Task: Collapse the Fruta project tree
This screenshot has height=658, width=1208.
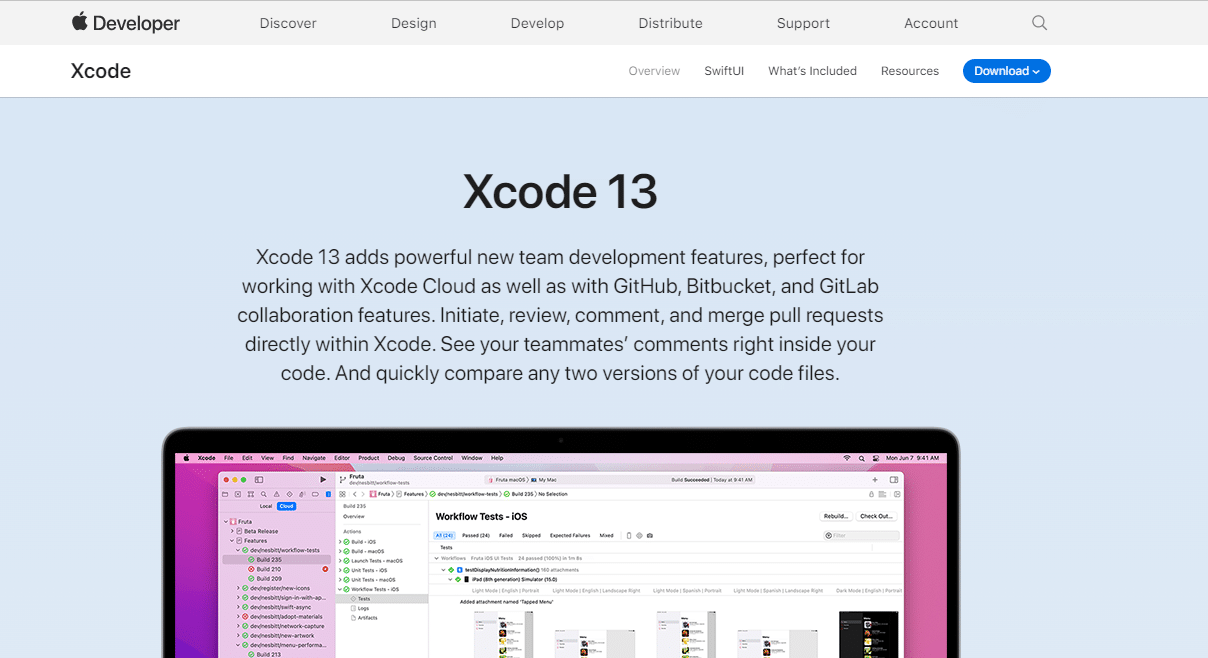Action: [226, 522]
